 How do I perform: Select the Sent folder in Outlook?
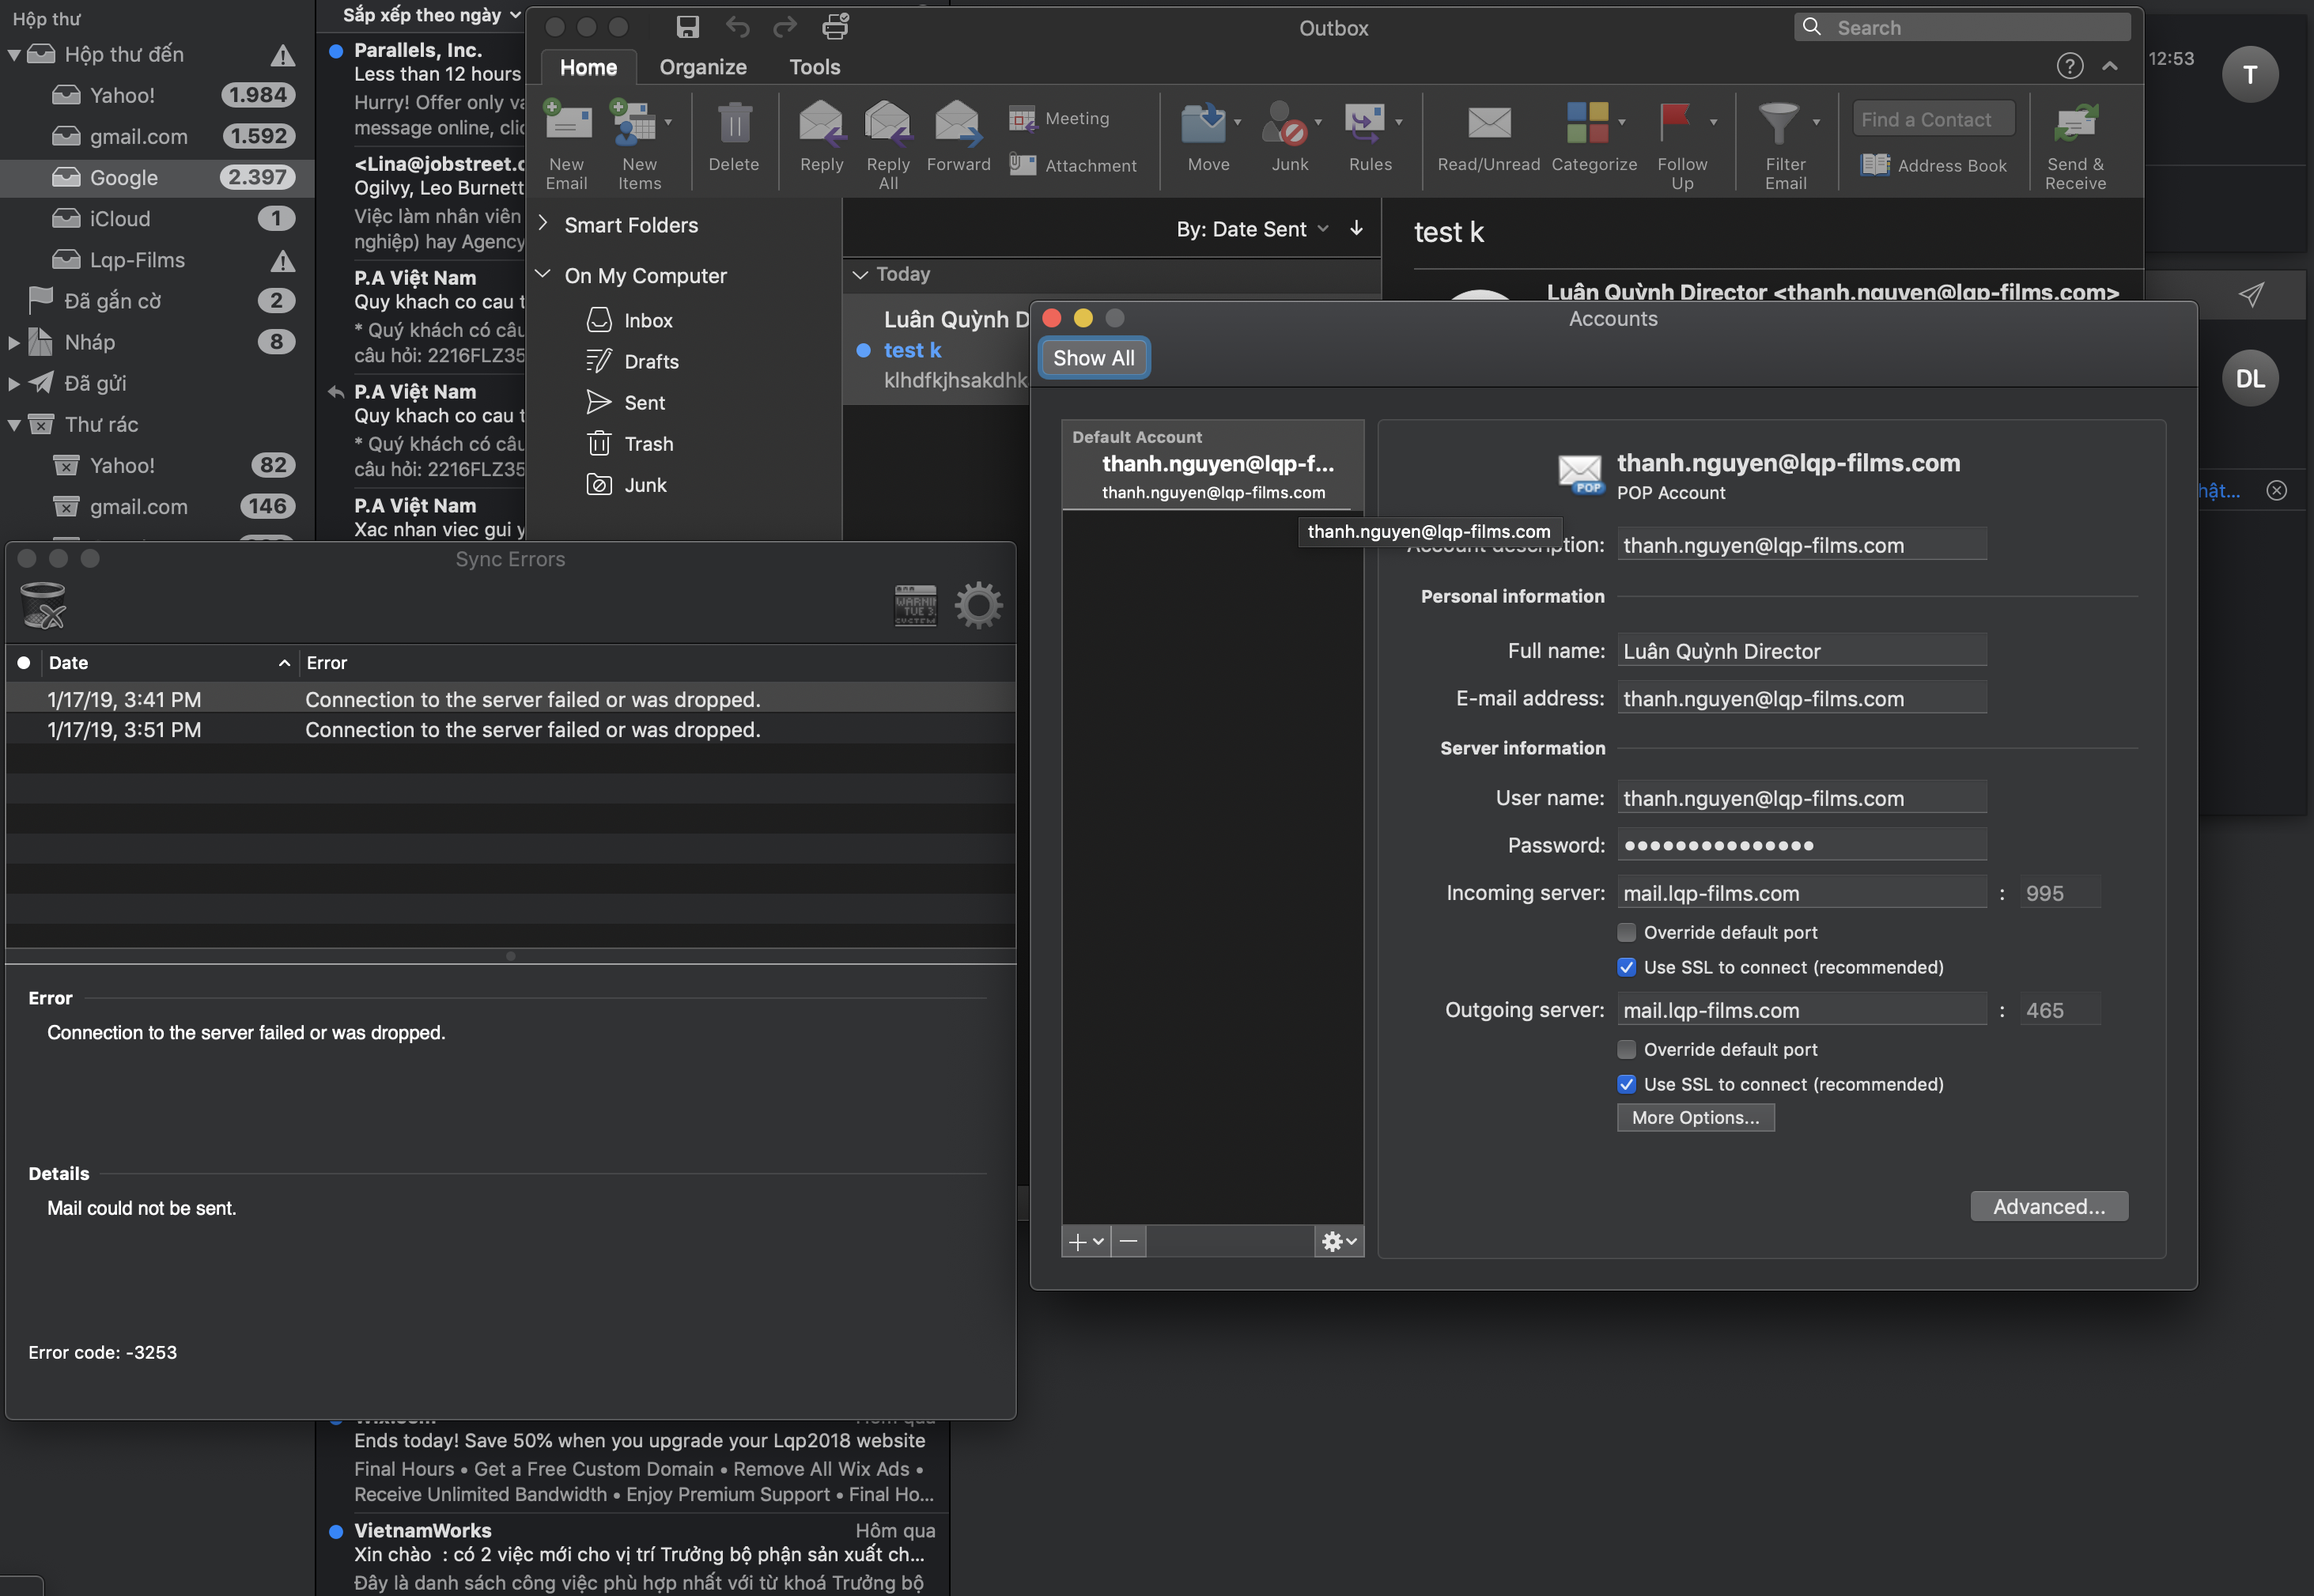click(x=644, y=402)
